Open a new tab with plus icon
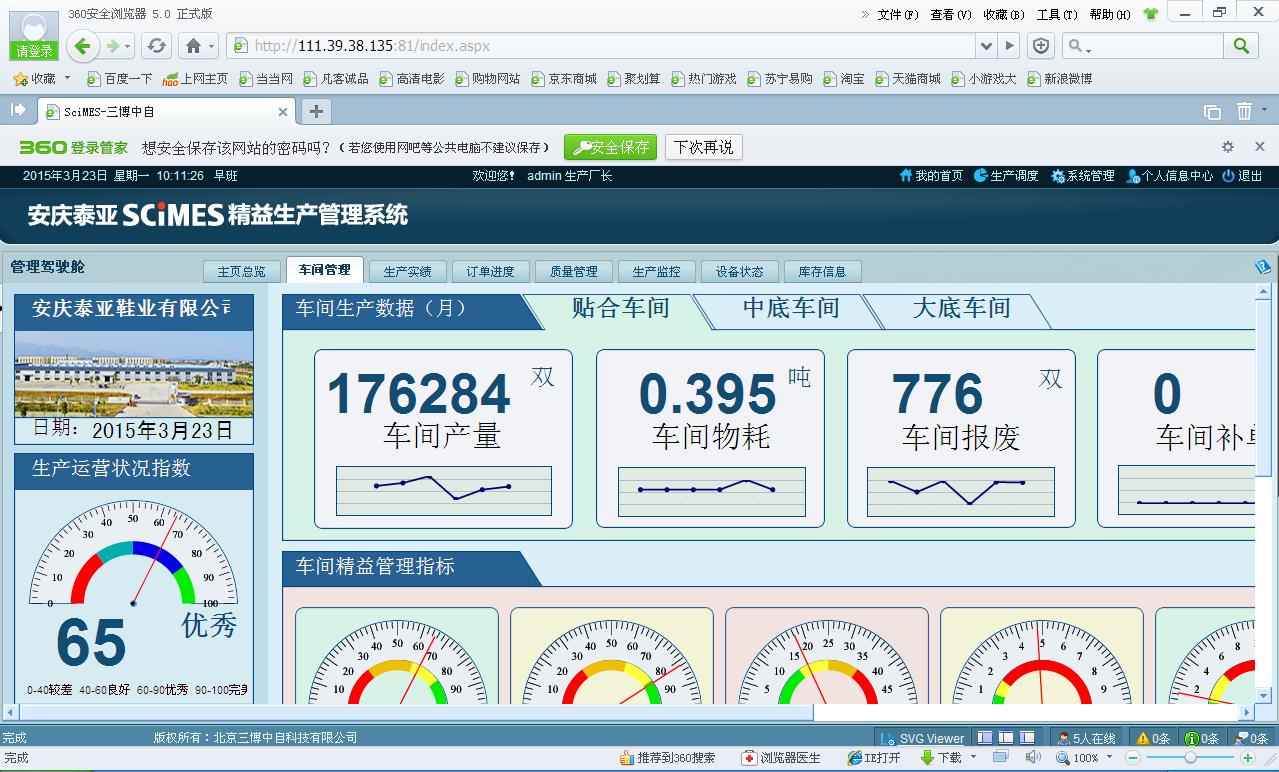The image size is (1279, 772). tap(315, 111)
